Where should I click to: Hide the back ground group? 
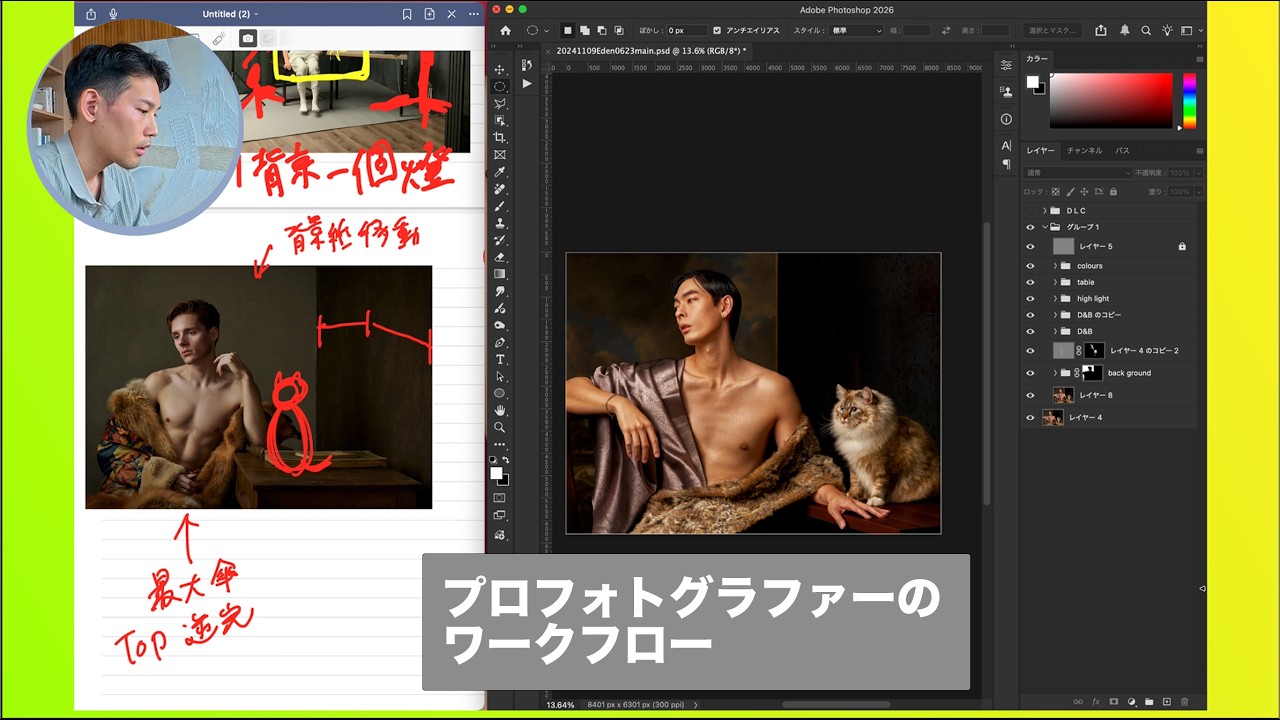1030,373
